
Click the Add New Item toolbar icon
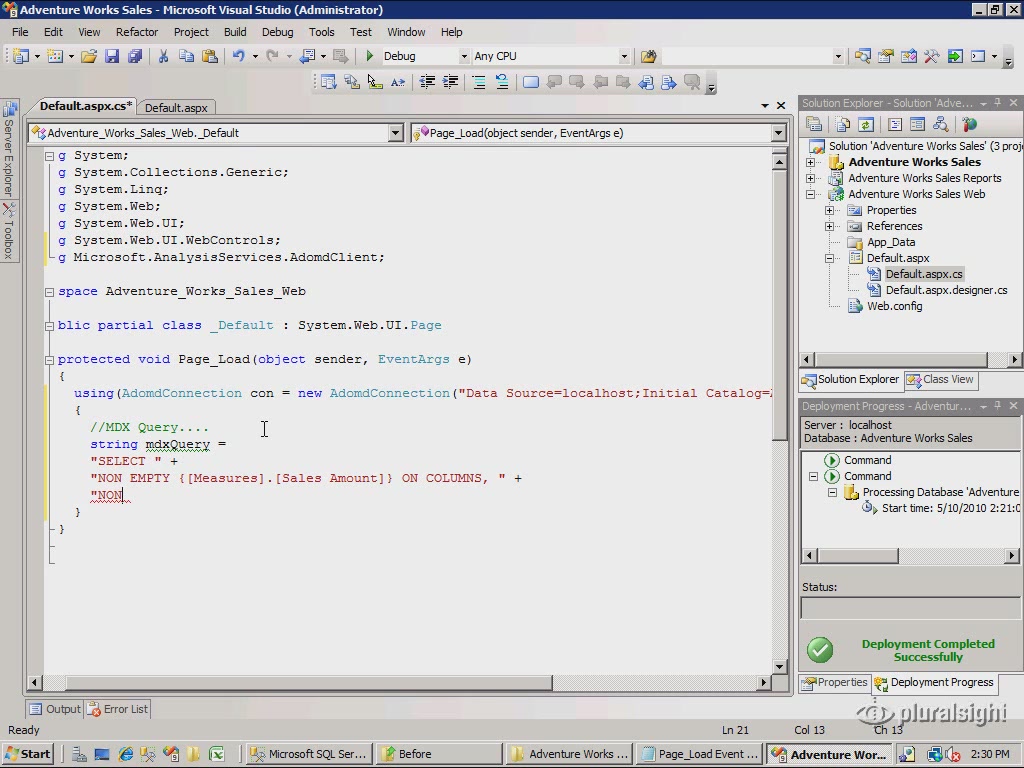(x=55, y=56)
